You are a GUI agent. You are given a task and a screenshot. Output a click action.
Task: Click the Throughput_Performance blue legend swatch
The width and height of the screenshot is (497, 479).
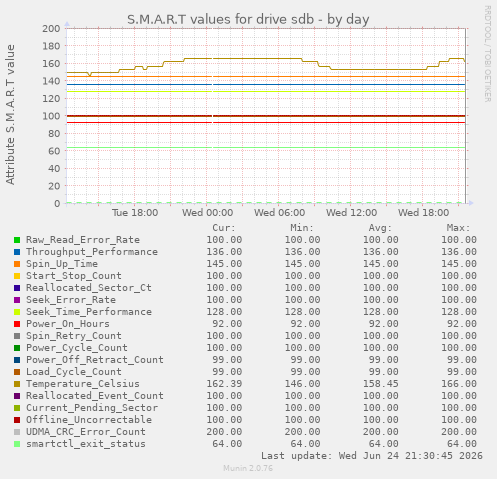(x=17, y=252)
